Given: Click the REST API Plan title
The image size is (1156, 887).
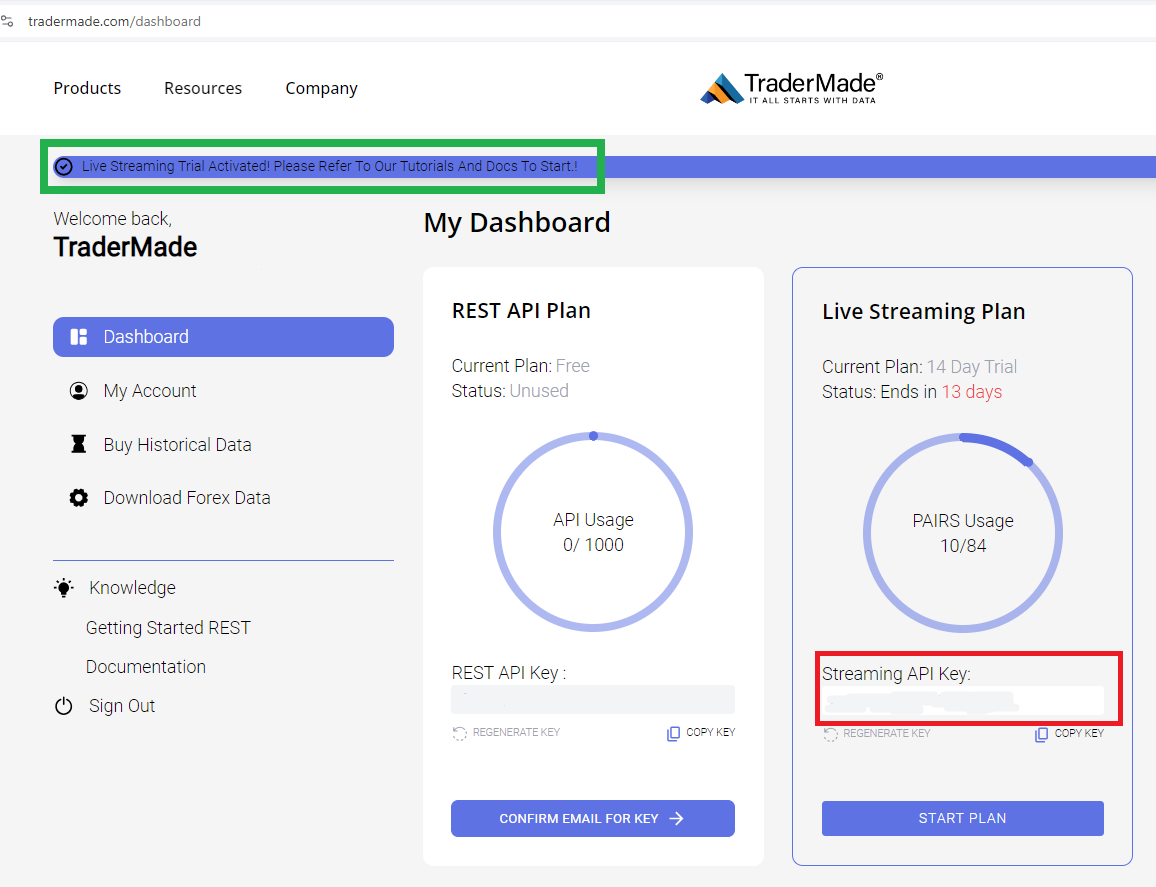Looking at the screenshot, I should click(x=521, y=311).
